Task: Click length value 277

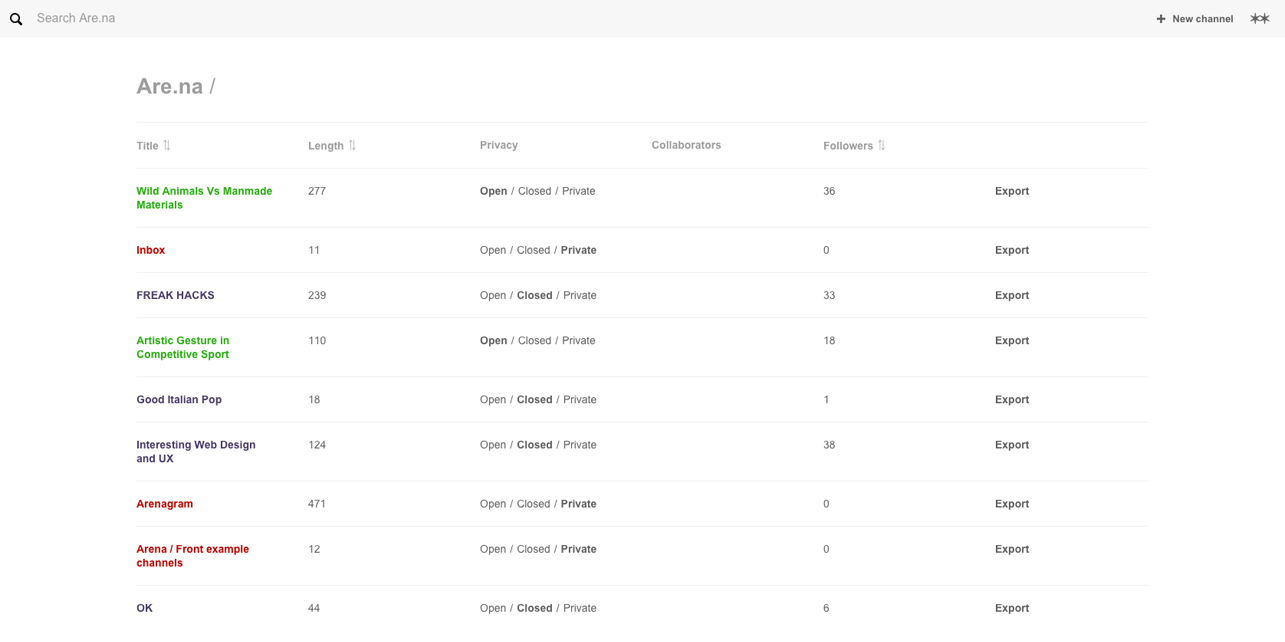Action: (317, 191)
